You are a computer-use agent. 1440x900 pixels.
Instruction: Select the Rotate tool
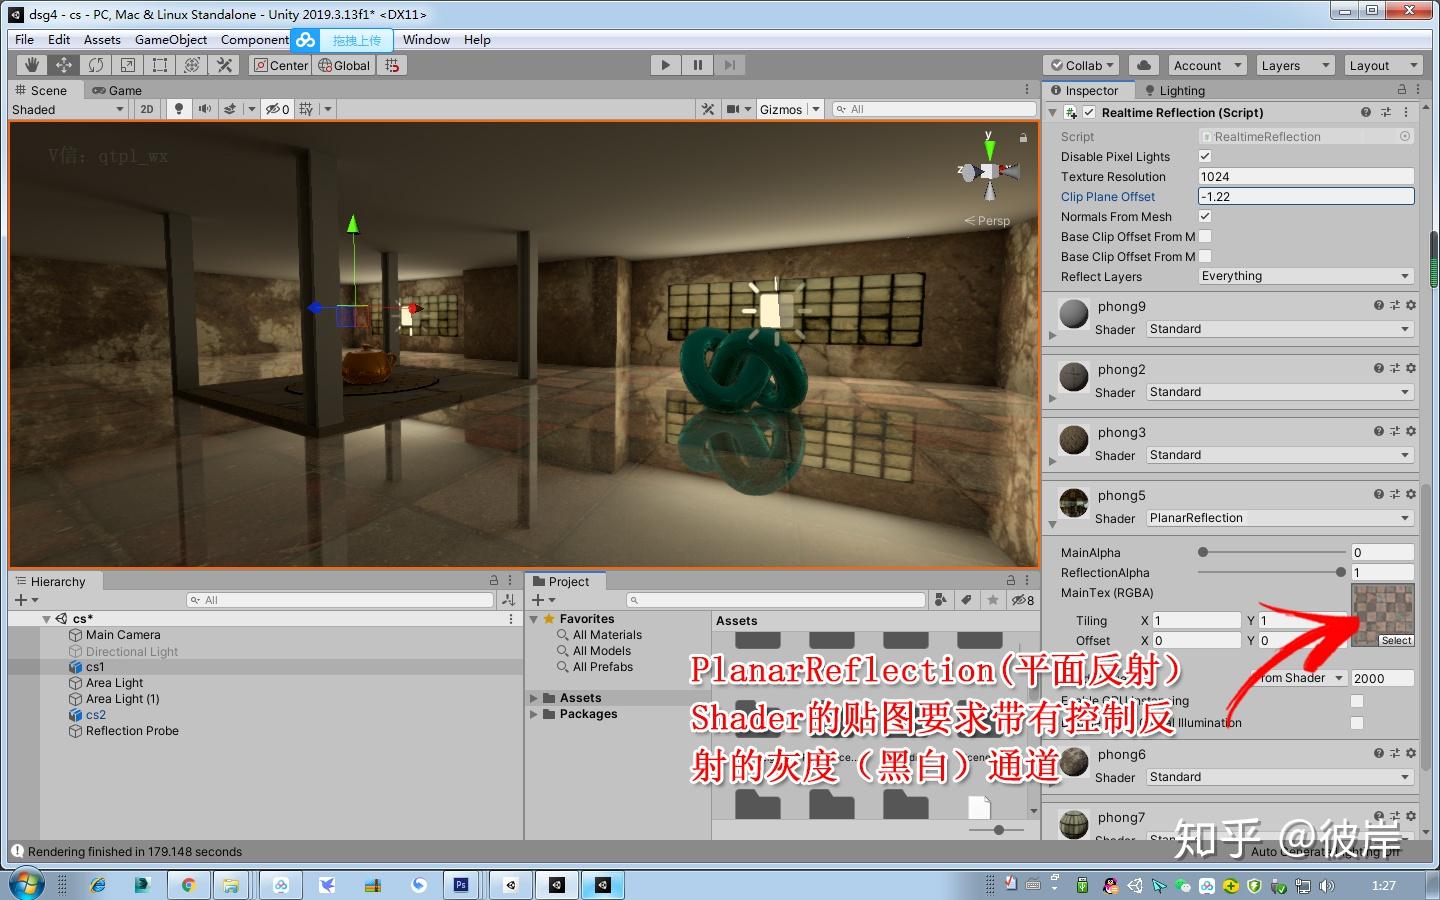[x=96, y=64]
